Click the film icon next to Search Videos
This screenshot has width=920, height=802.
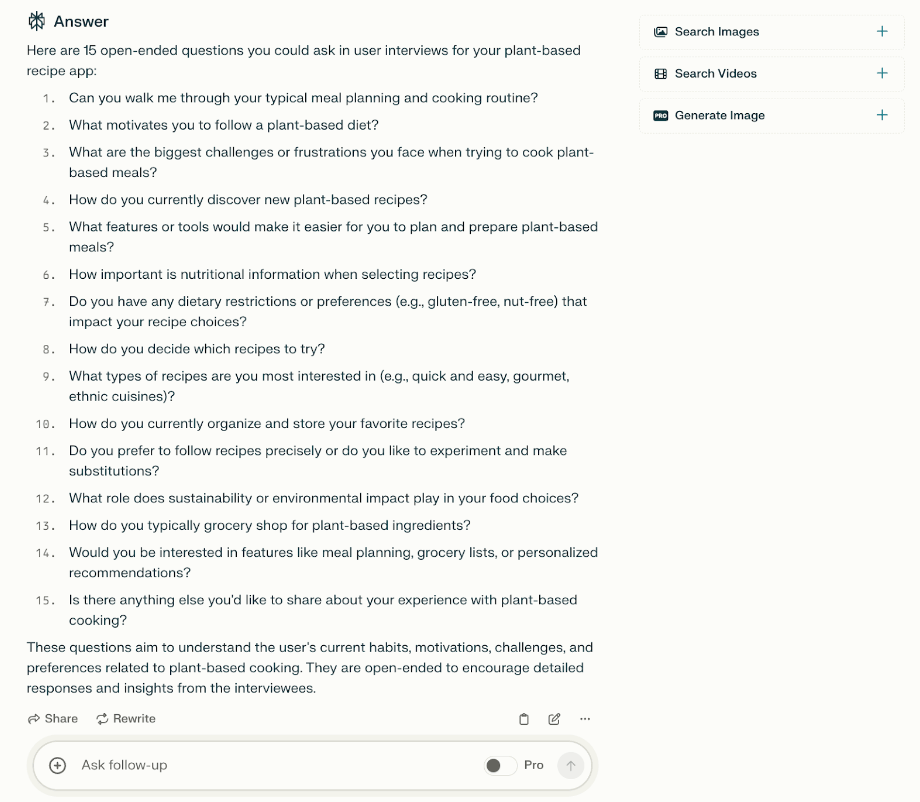661,73
